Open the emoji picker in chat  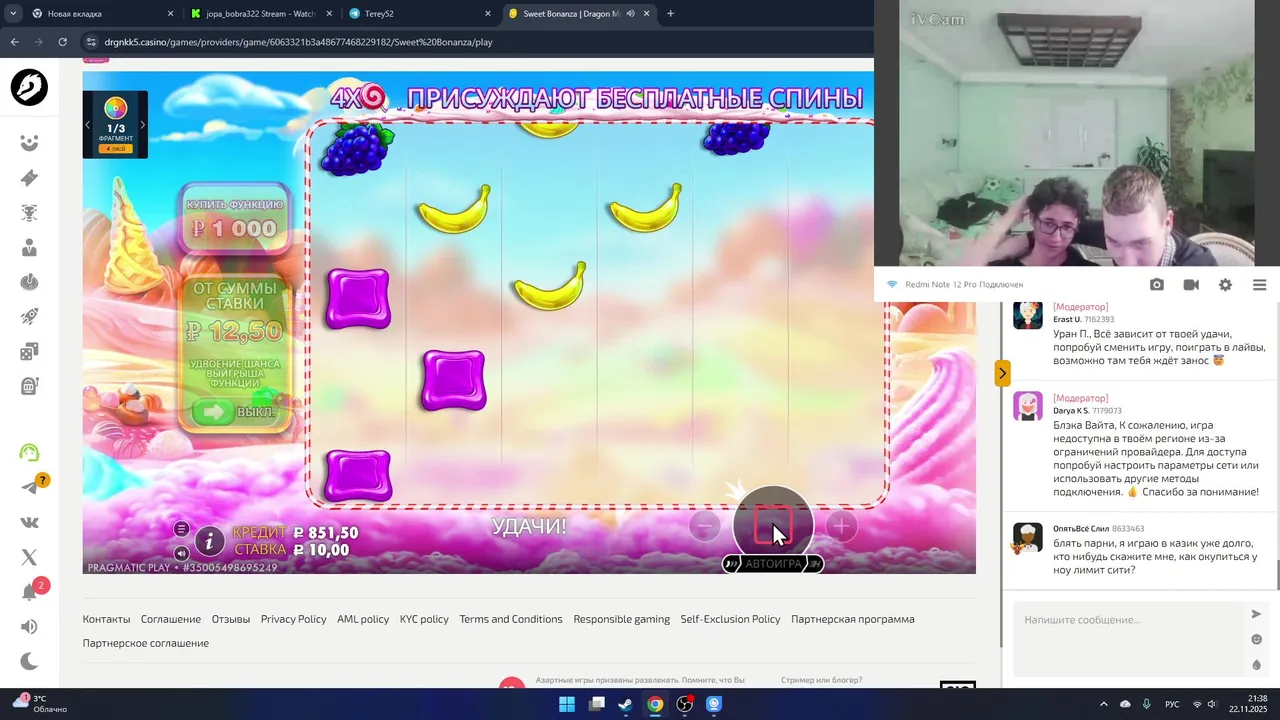[x=1257, y=639]
